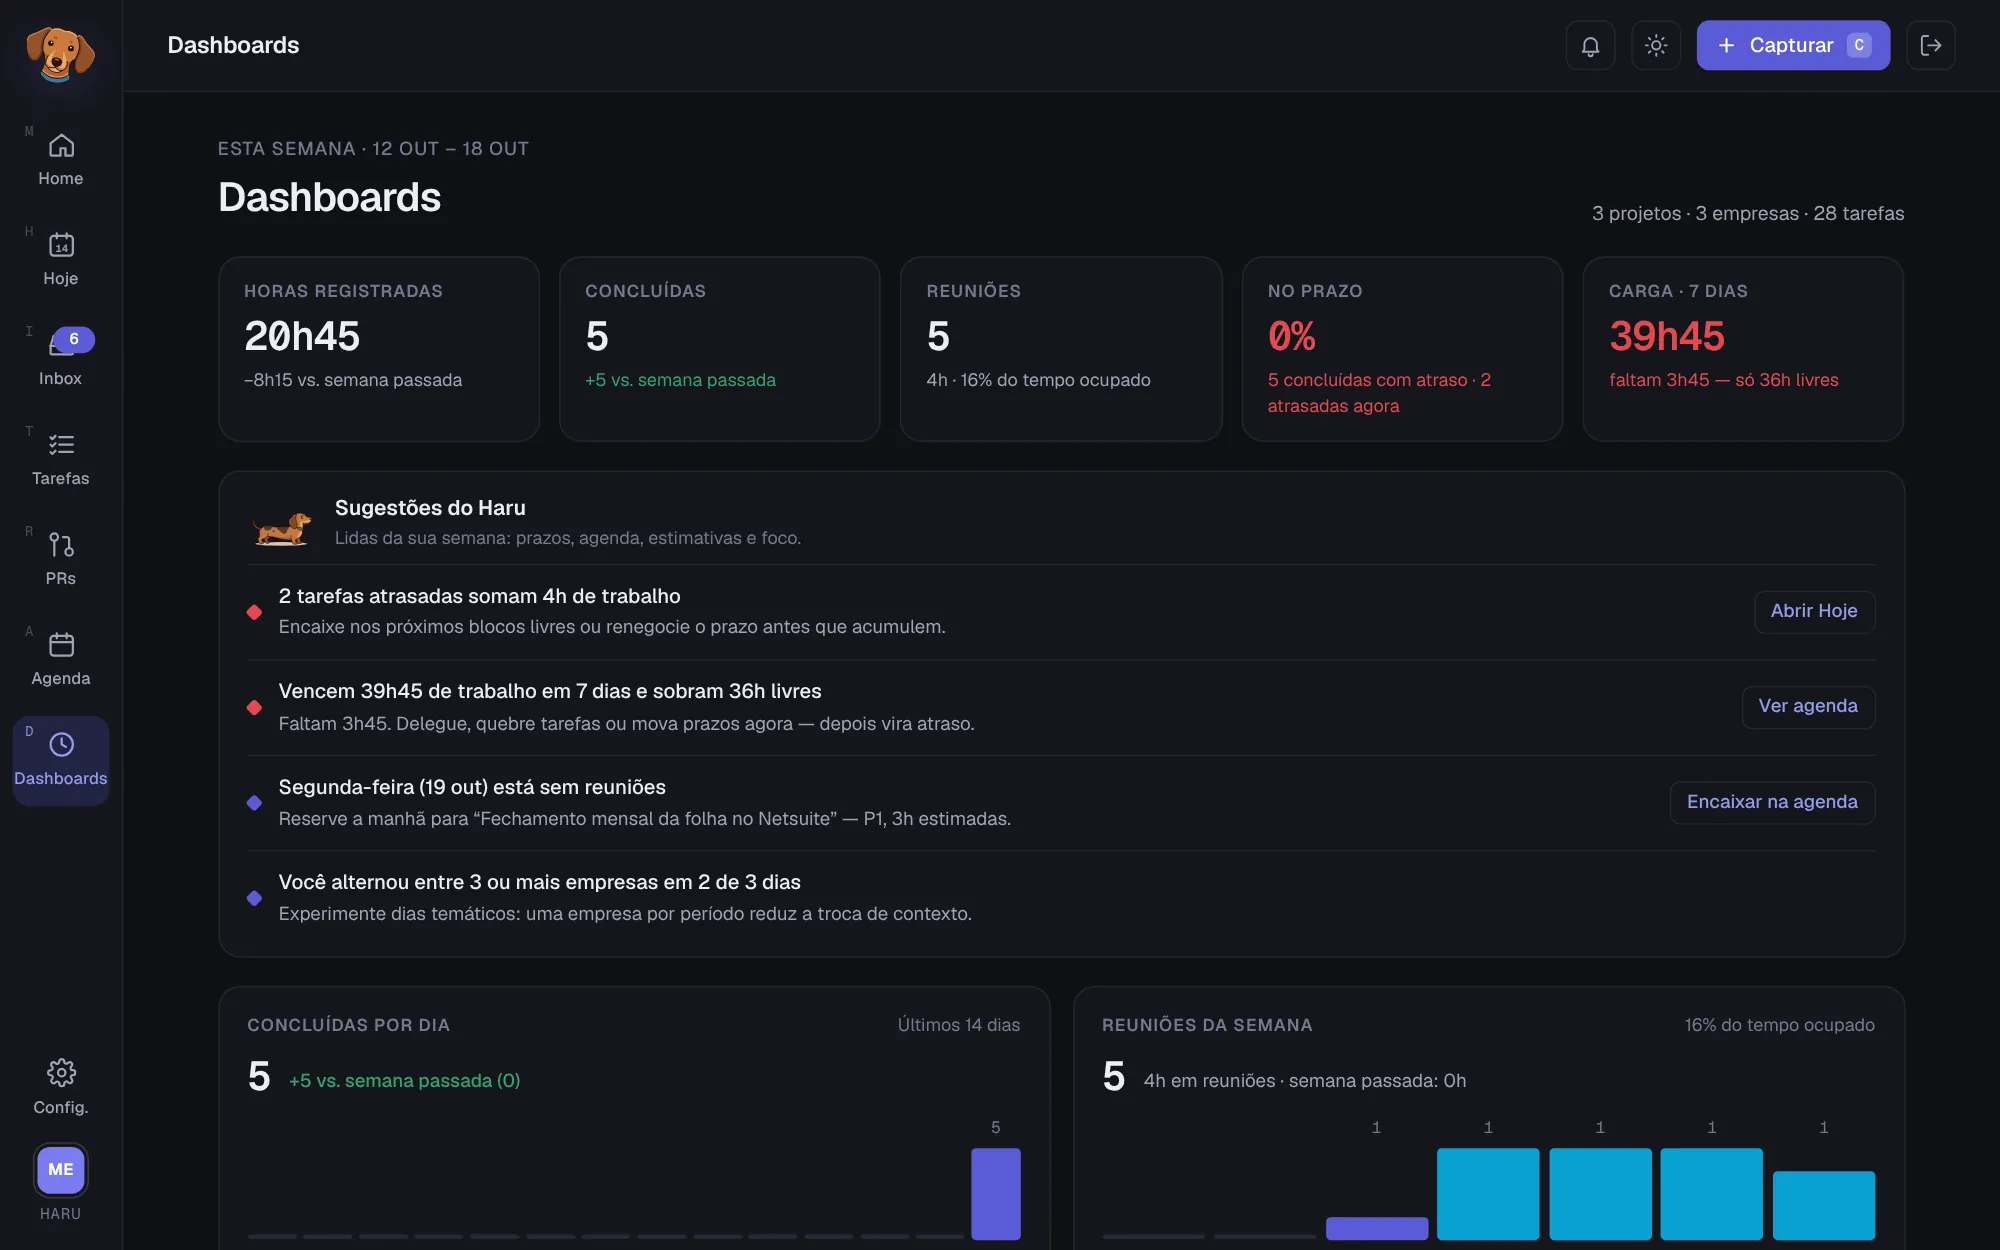
Task: Click the logout arrow icon
Action: tap(1931, 45)
